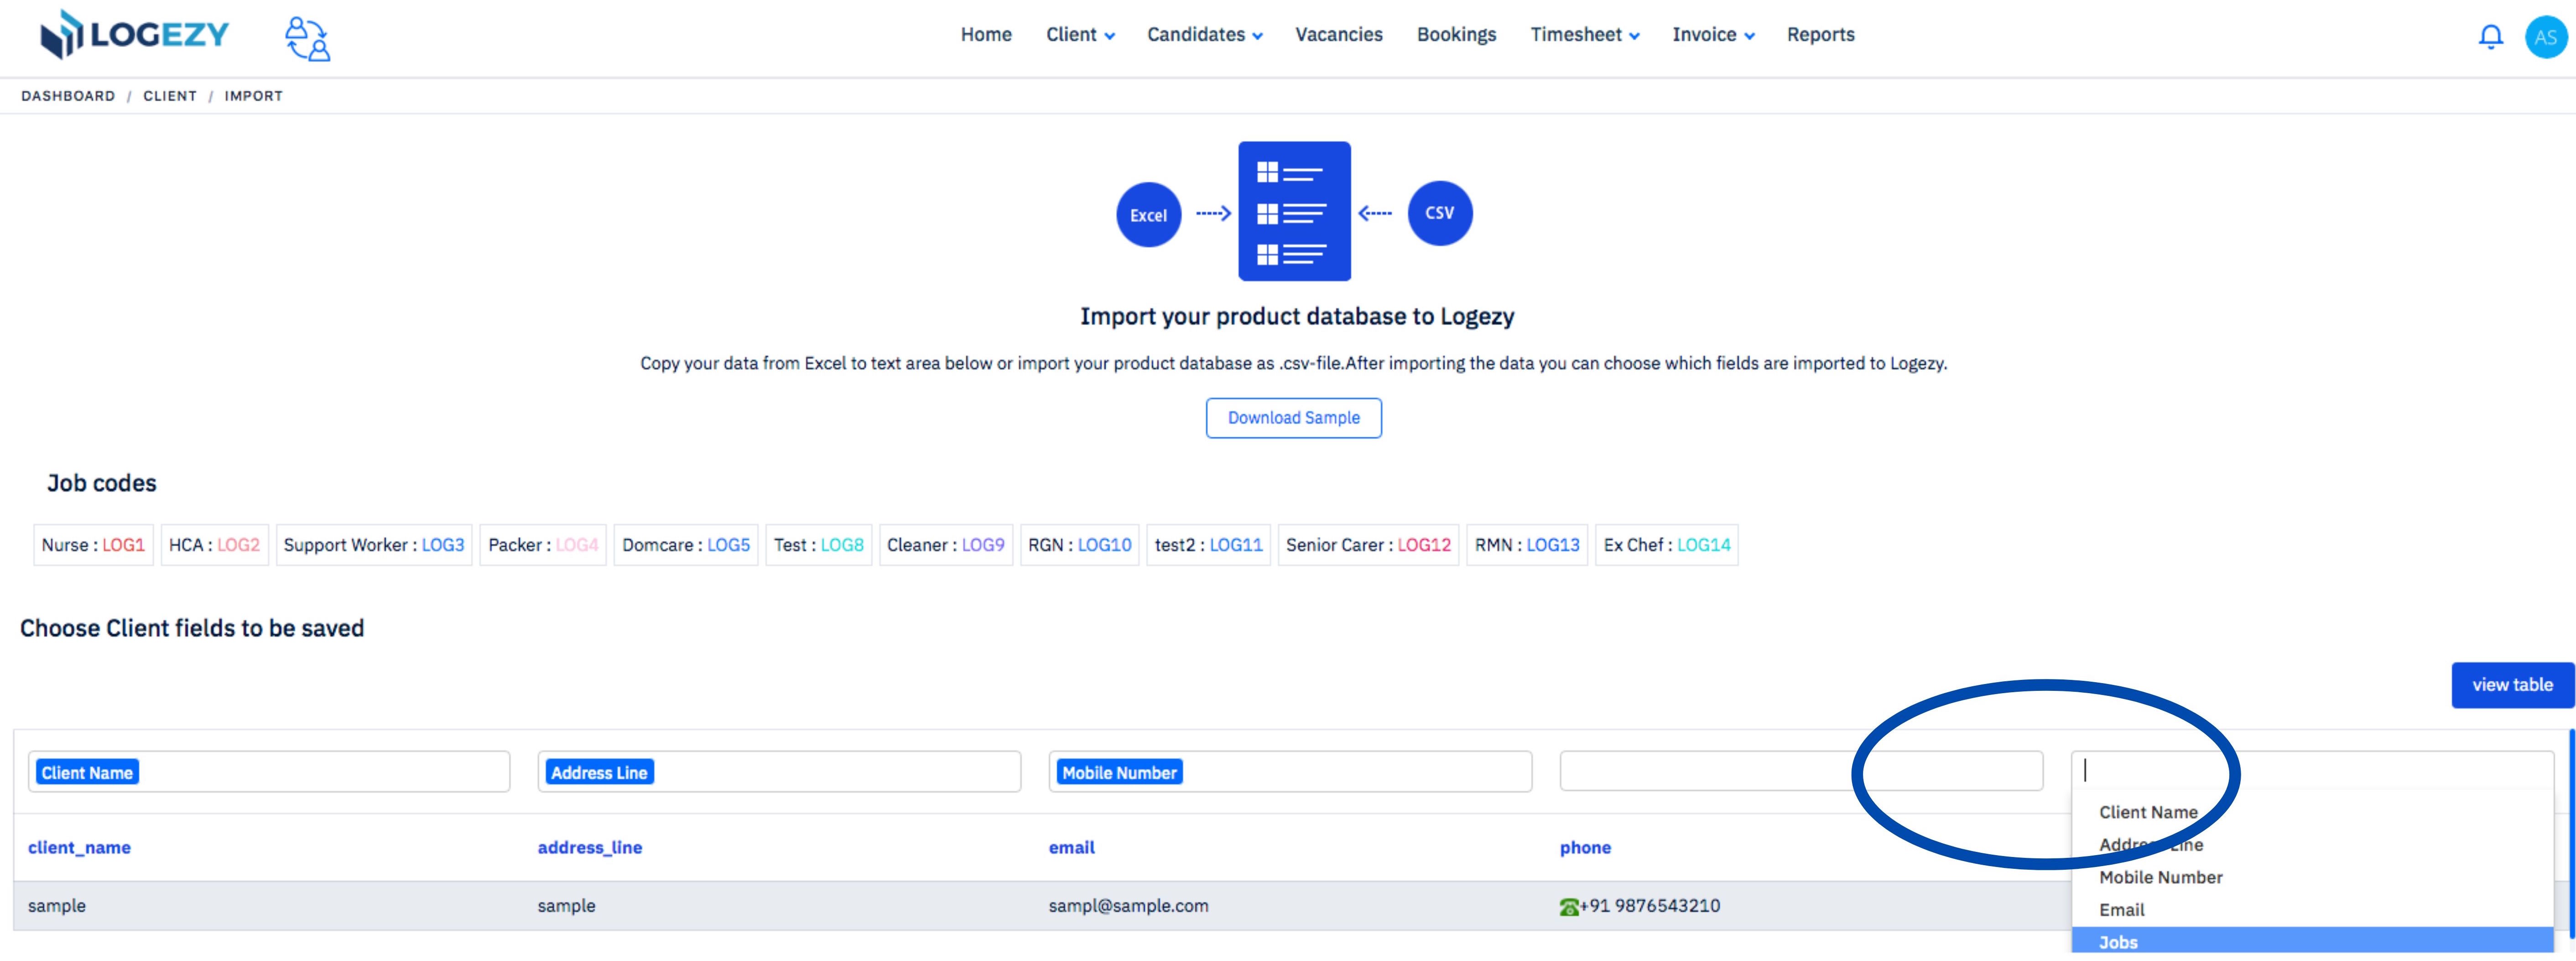Open the Bookings page
The height and width of the screenshot is (961, 2576).
click(x=1456, y=35)
